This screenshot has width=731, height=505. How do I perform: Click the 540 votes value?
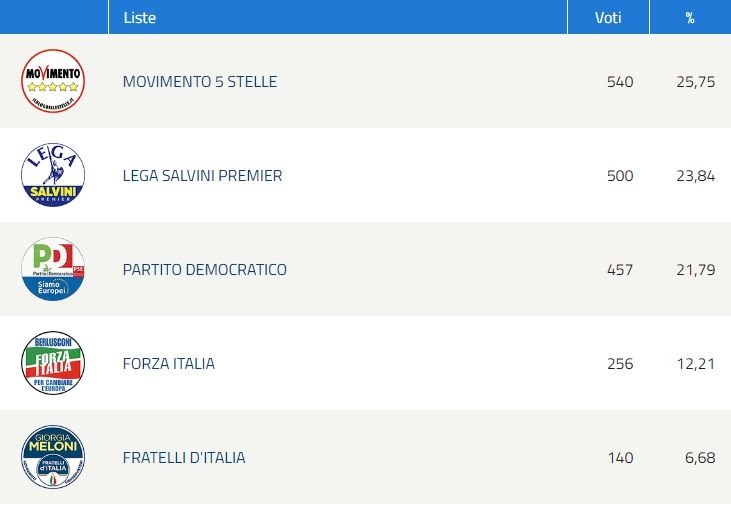point(620,82)
